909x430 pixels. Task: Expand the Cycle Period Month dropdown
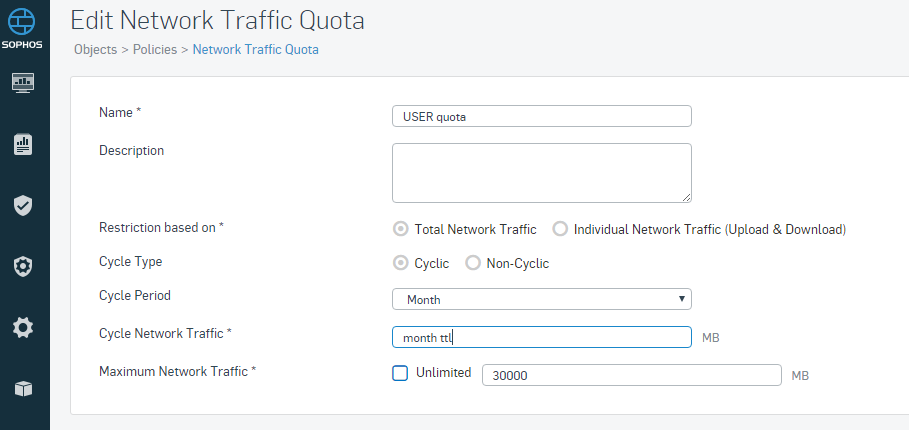[x=541, y=299]
